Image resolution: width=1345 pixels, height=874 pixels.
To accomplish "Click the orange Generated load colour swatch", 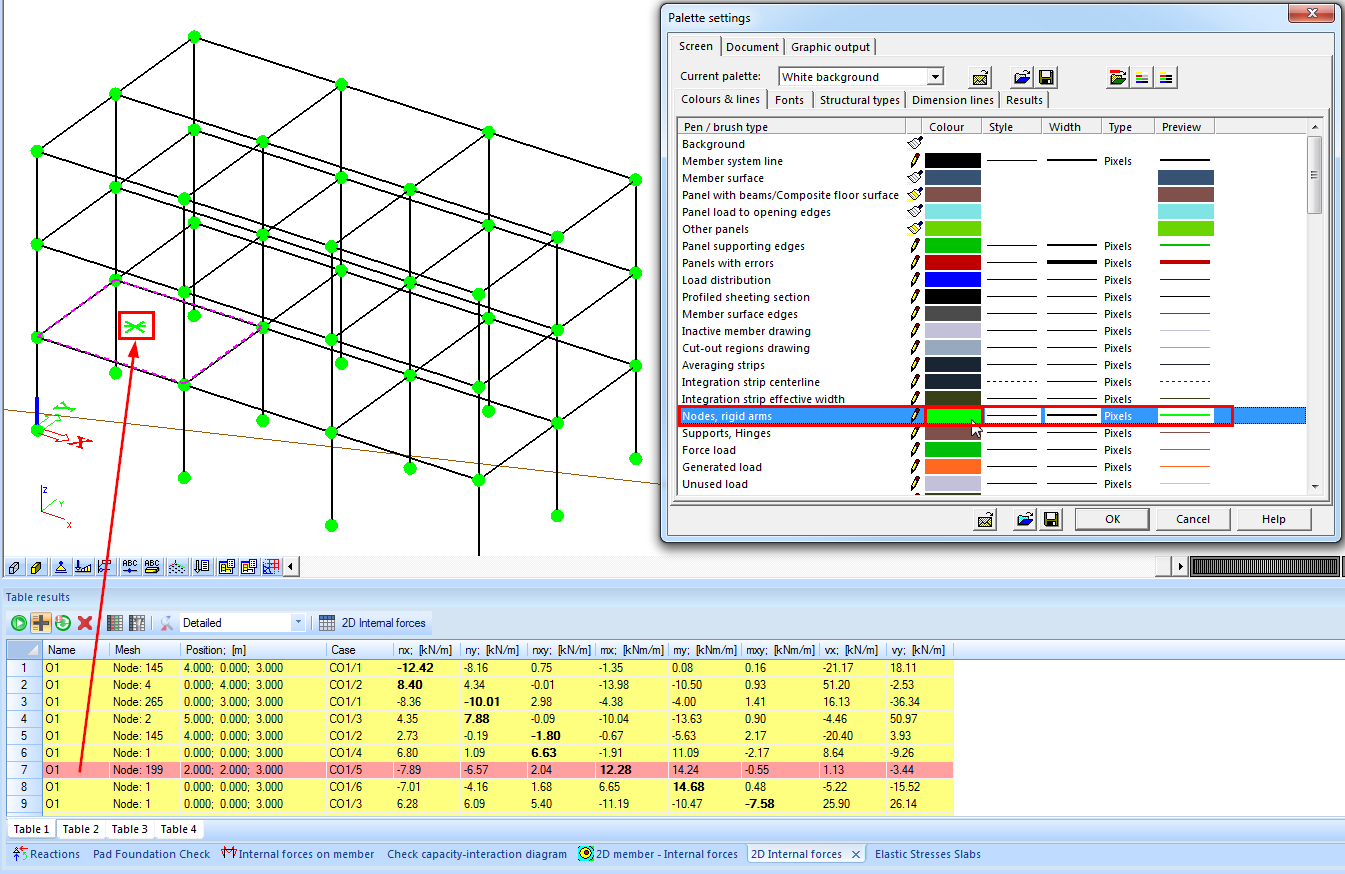I will (952, 467).
